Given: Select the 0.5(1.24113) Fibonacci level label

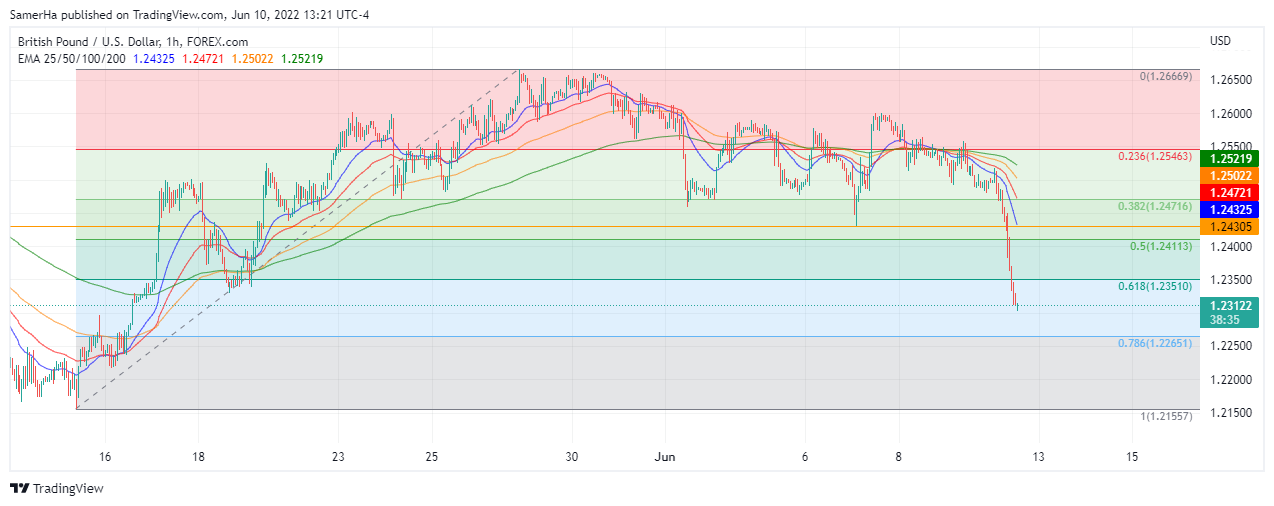Looking at the screenshot, I should [x=1160, y=246].
